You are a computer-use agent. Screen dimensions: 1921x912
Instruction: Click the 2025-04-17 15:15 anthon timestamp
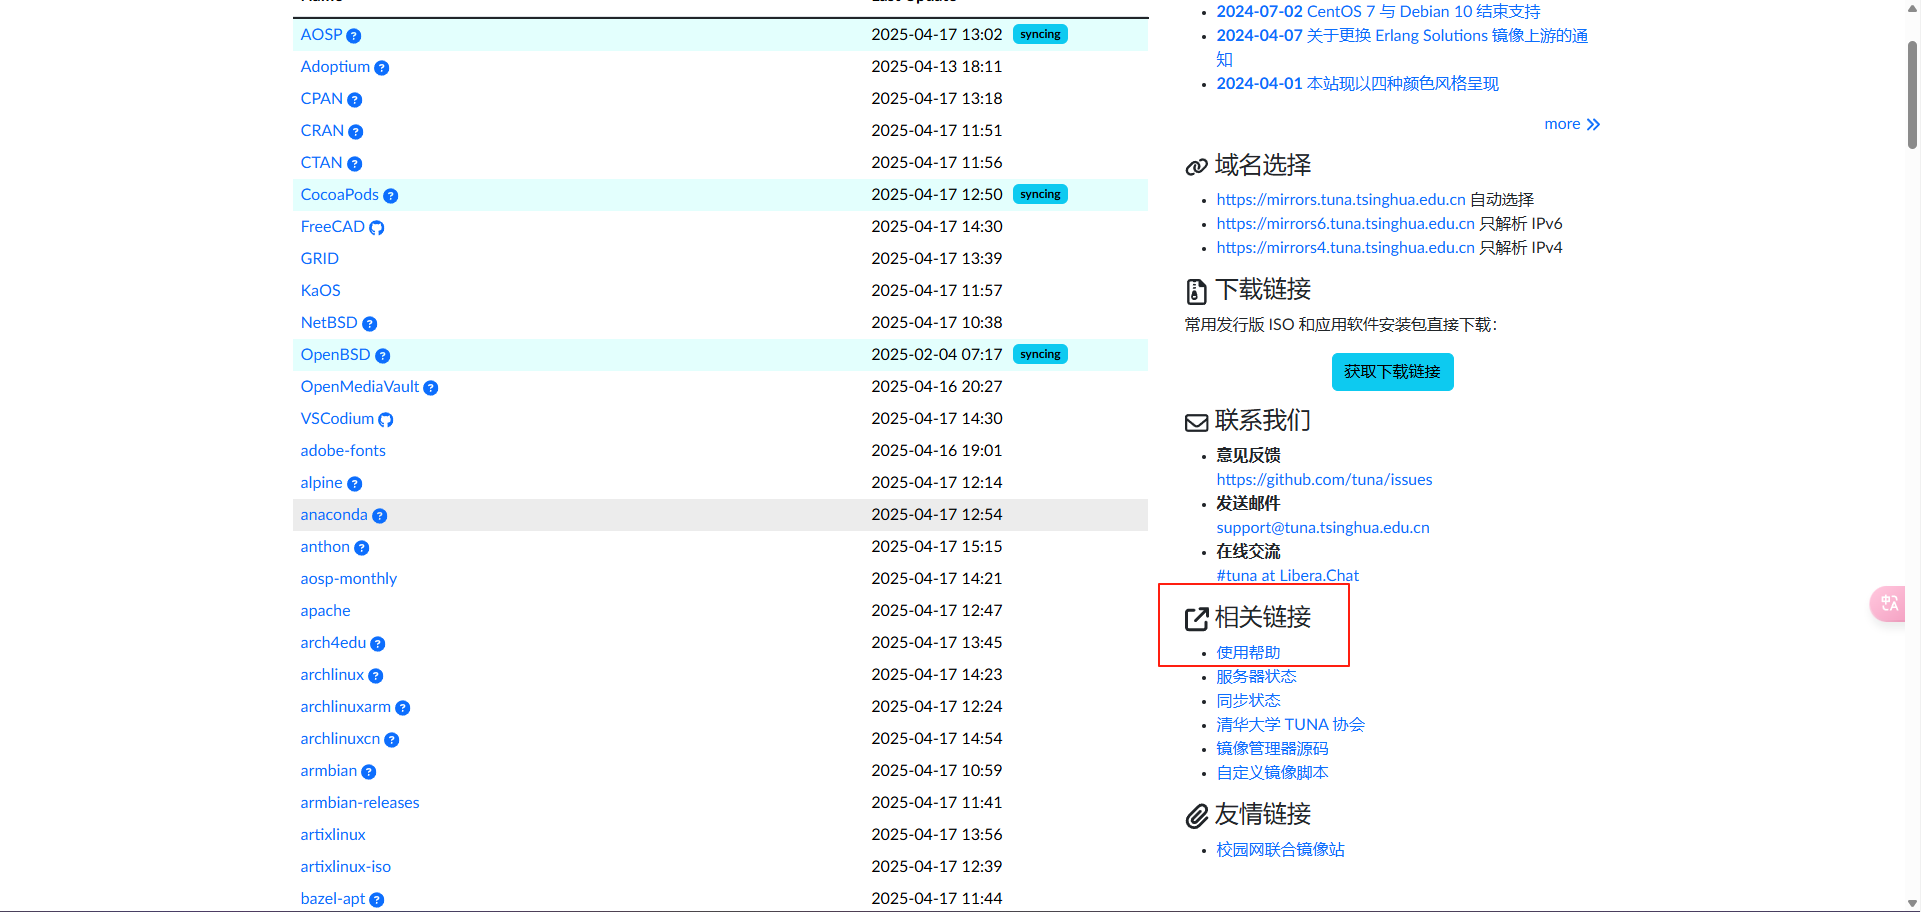pyautogui.click(x=936, y=546)
